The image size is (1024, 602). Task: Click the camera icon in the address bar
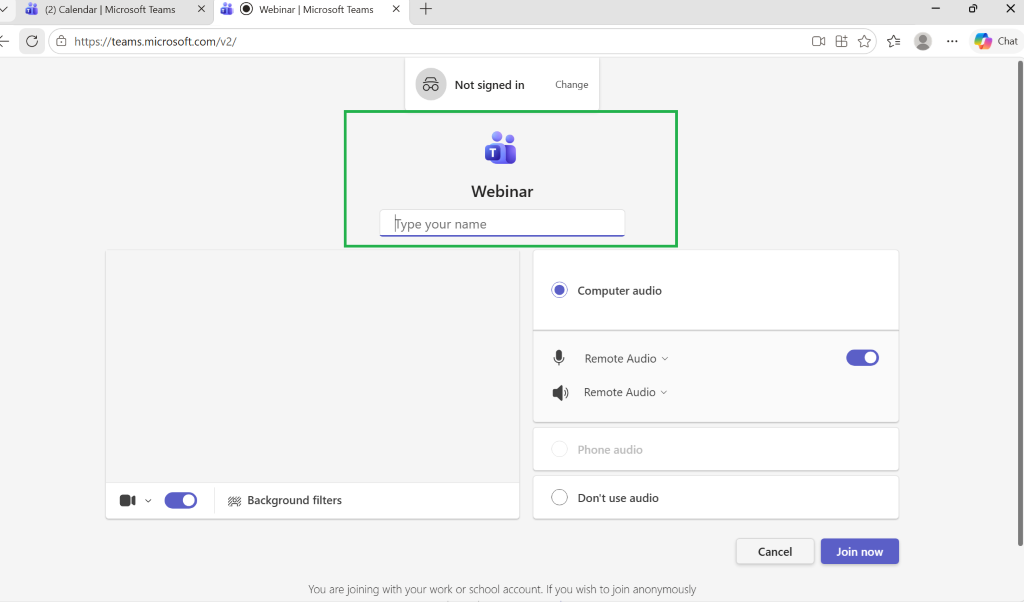(x=818, y=41)
